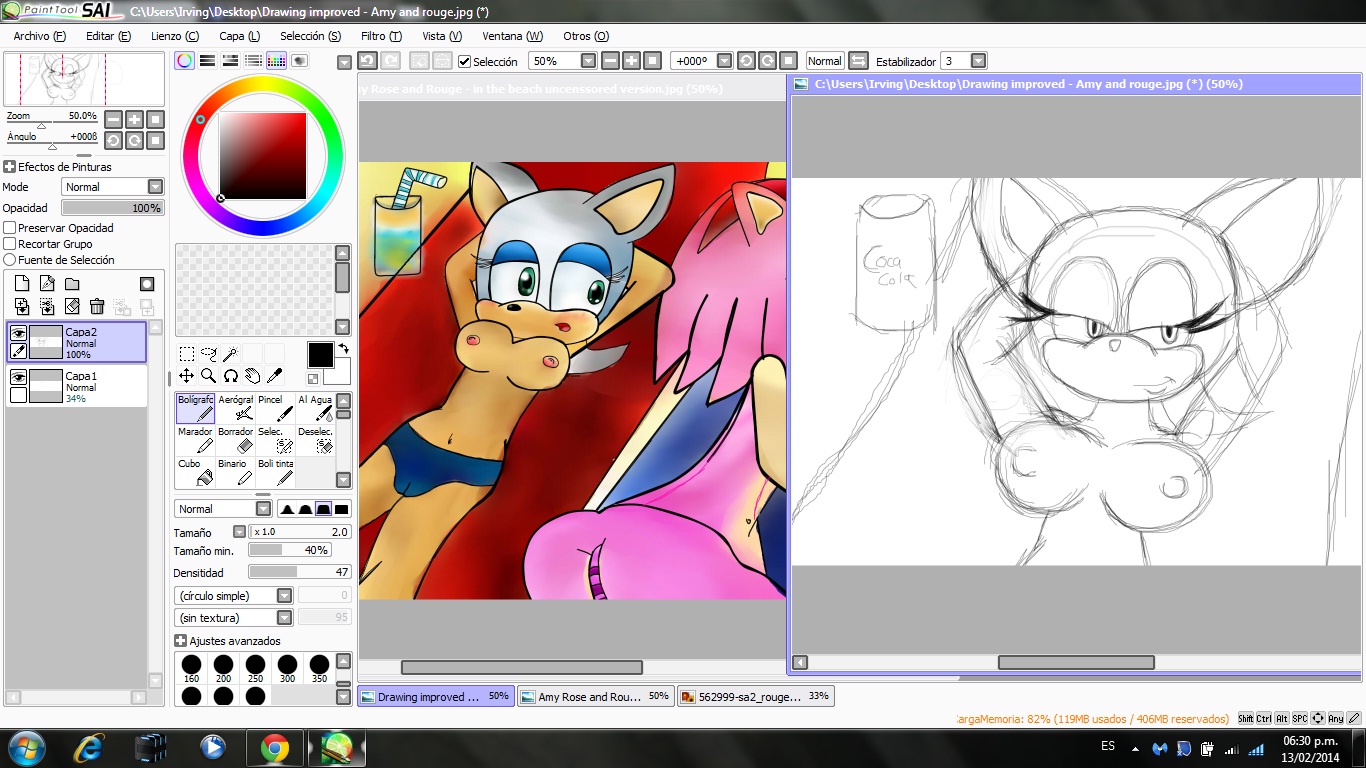Choose the magic wand tool
Viewport: 1366px width, 768px height.
click(x=230, y=353)
